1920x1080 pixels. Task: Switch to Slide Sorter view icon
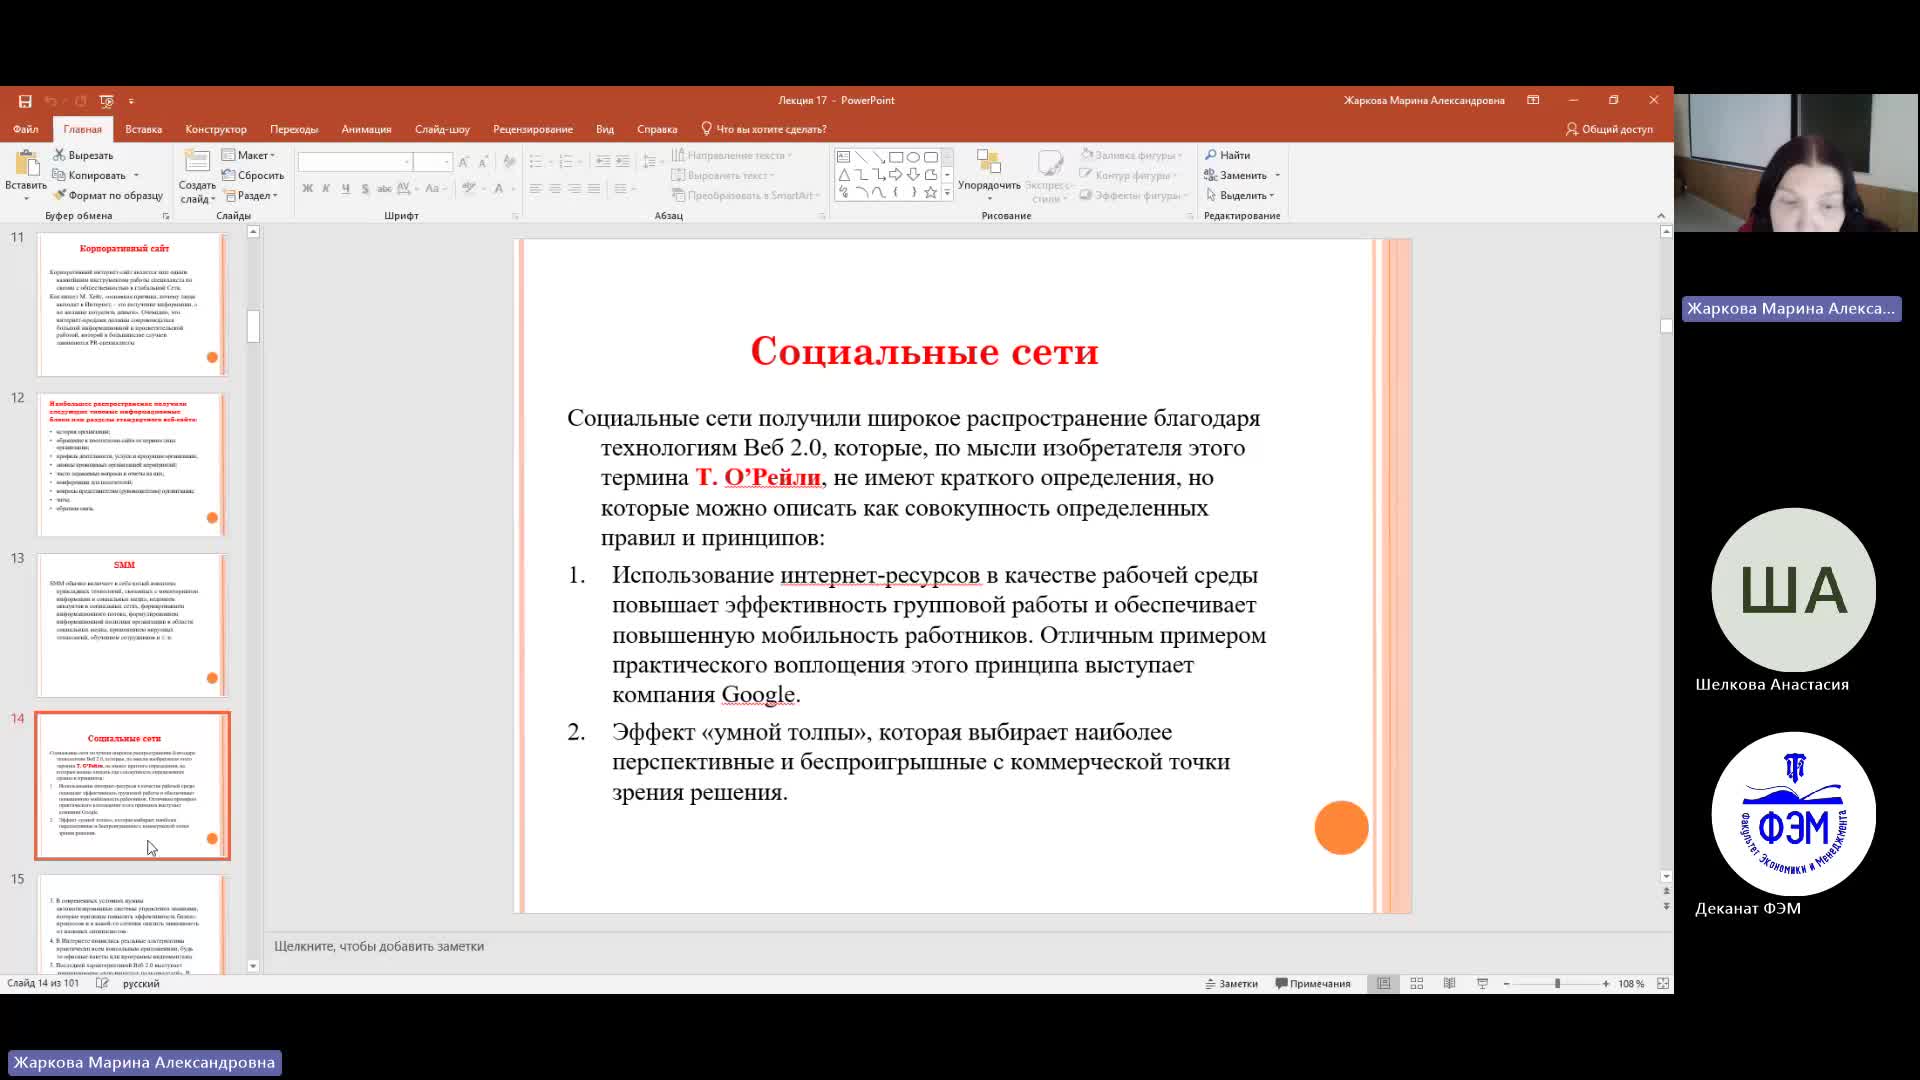1416,984
